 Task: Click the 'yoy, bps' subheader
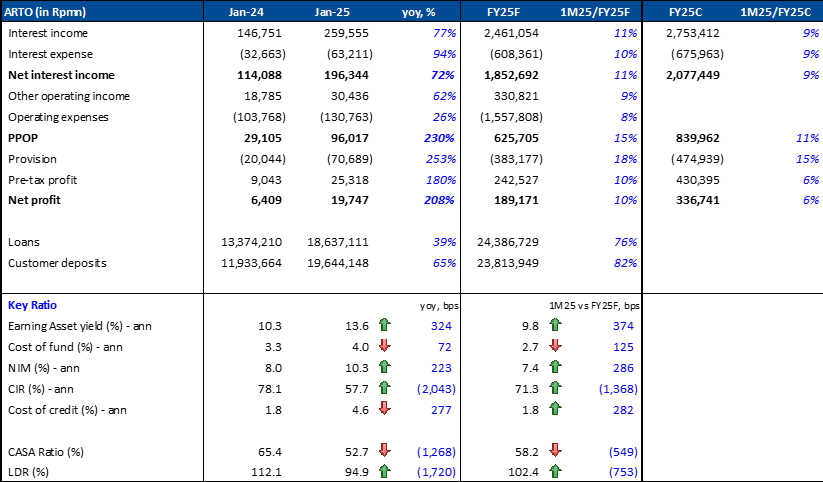point(439,306)
